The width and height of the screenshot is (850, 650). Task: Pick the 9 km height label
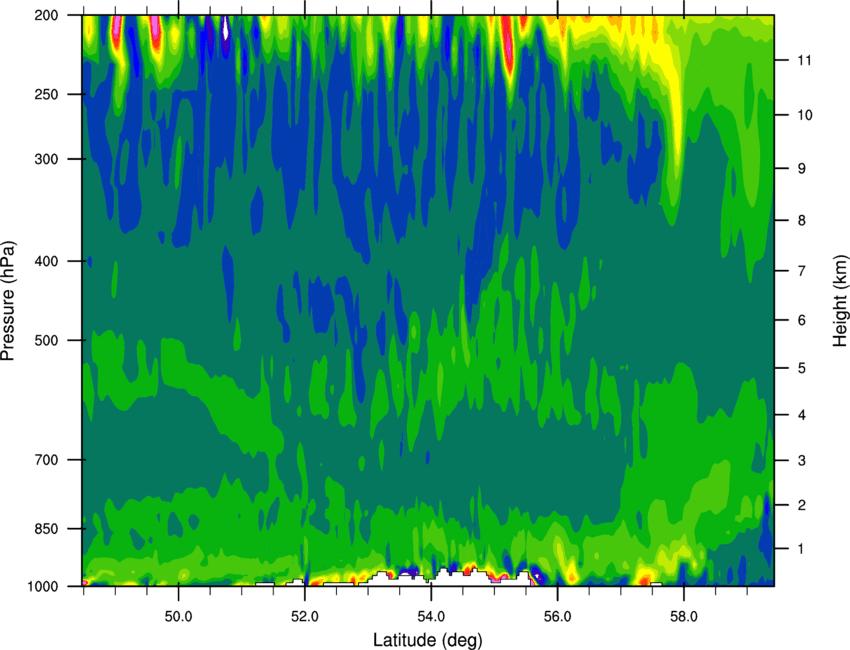[801, 169]
